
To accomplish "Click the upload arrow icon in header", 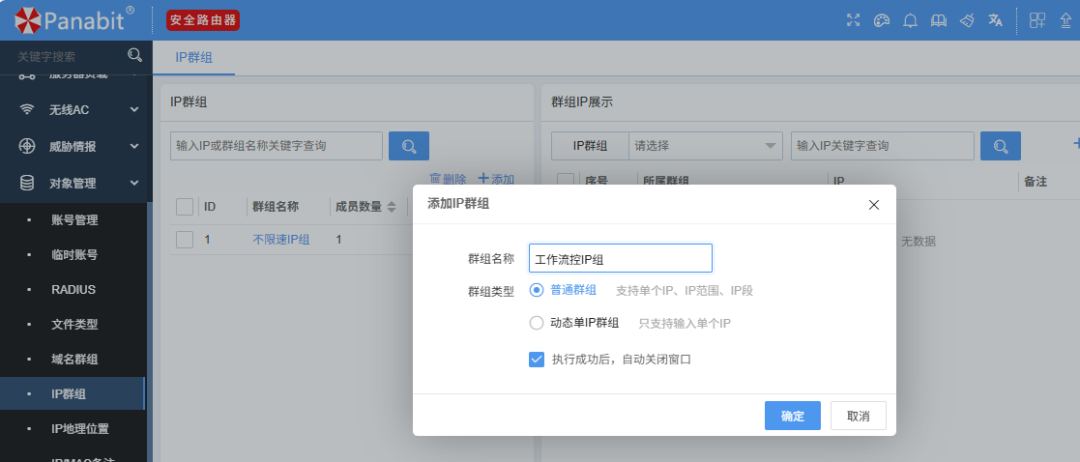I will 1066,21.
